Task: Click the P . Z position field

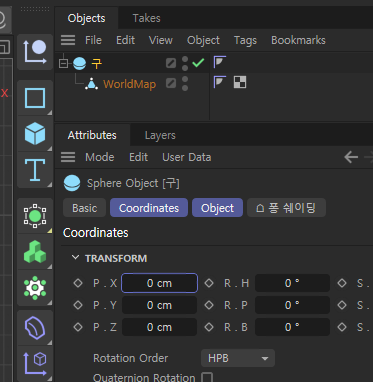Action: (160, 327)
